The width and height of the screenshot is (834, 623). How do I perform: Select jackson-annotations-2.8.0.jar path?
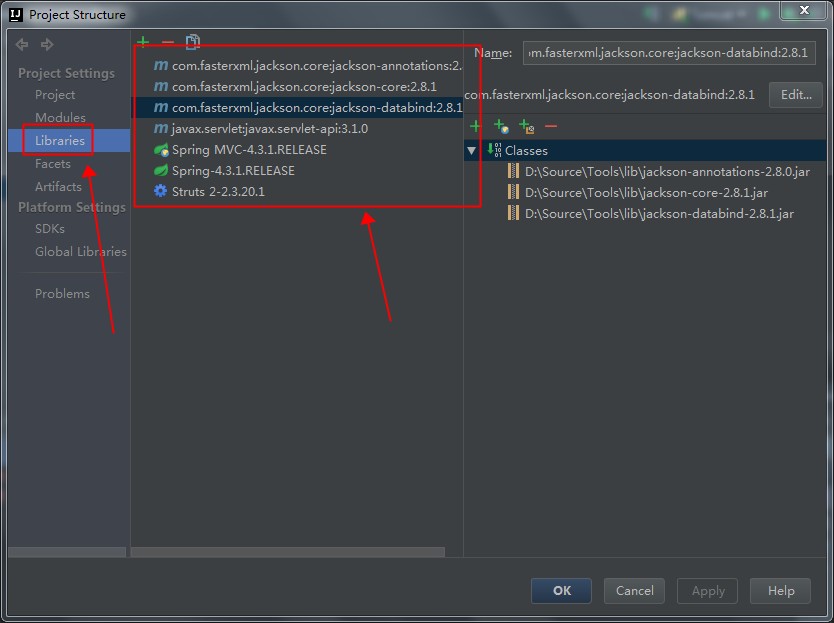click(x=667, y=171)
